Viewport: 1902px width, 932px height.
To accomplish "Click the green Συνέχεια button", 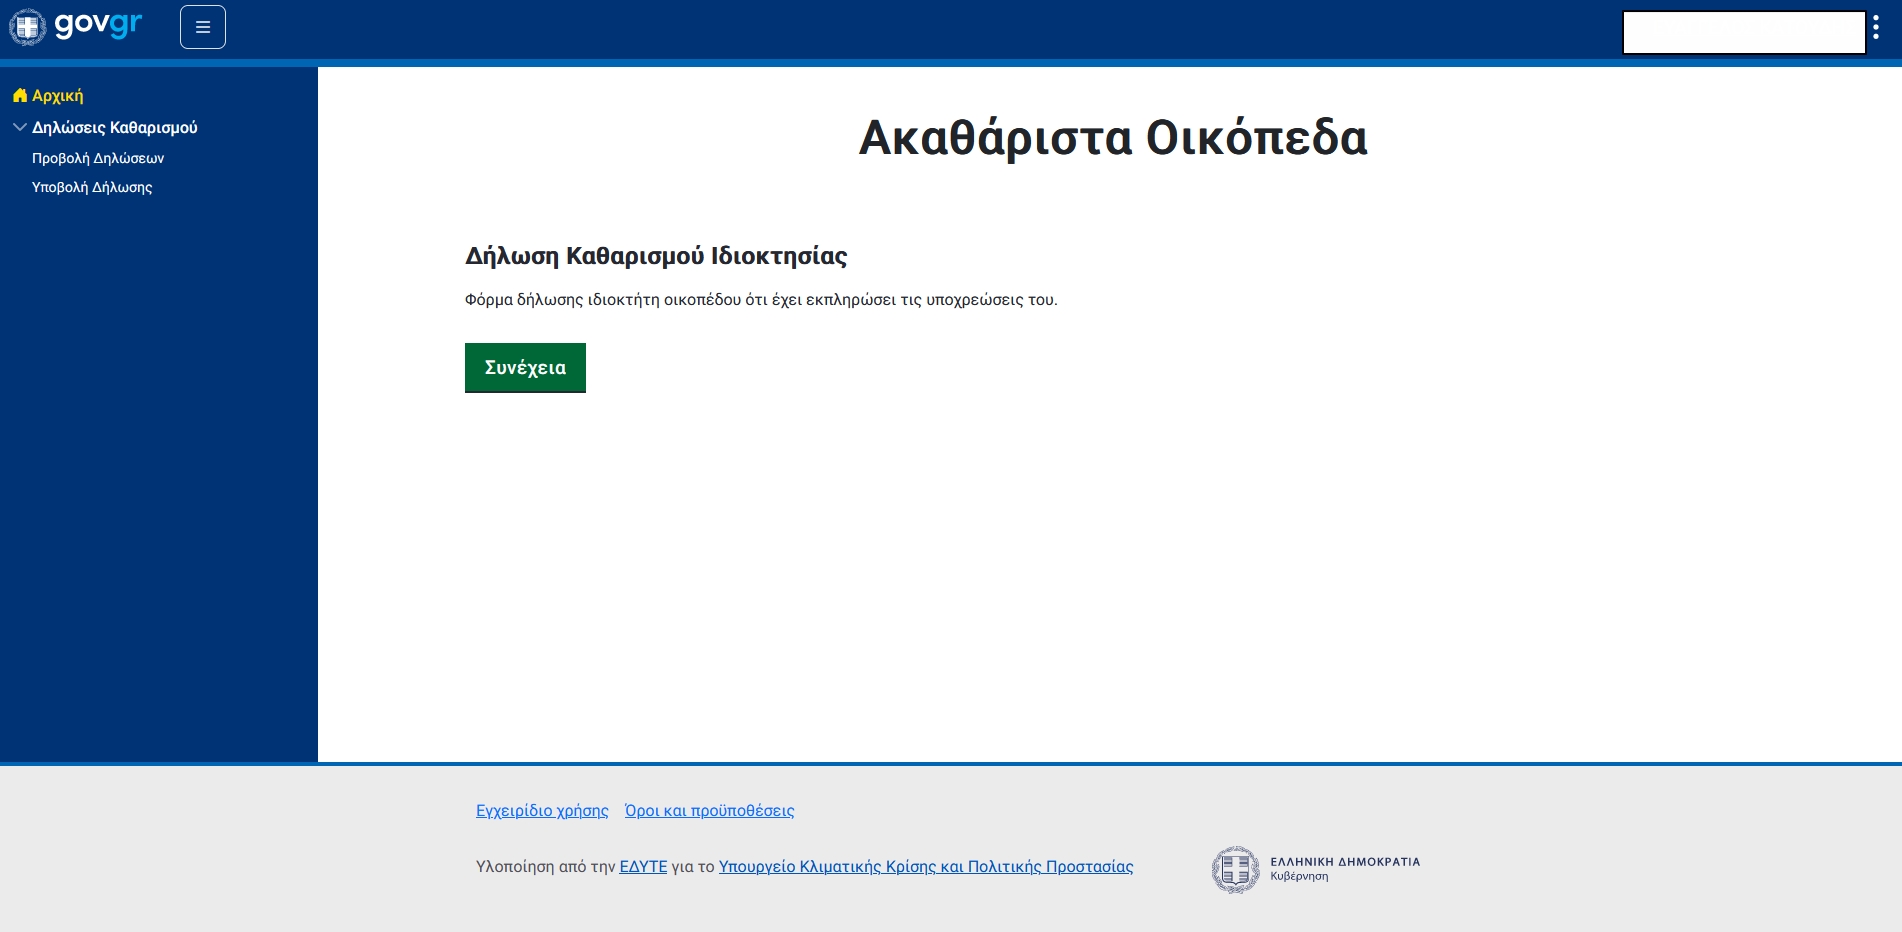I will click(525, 368).
